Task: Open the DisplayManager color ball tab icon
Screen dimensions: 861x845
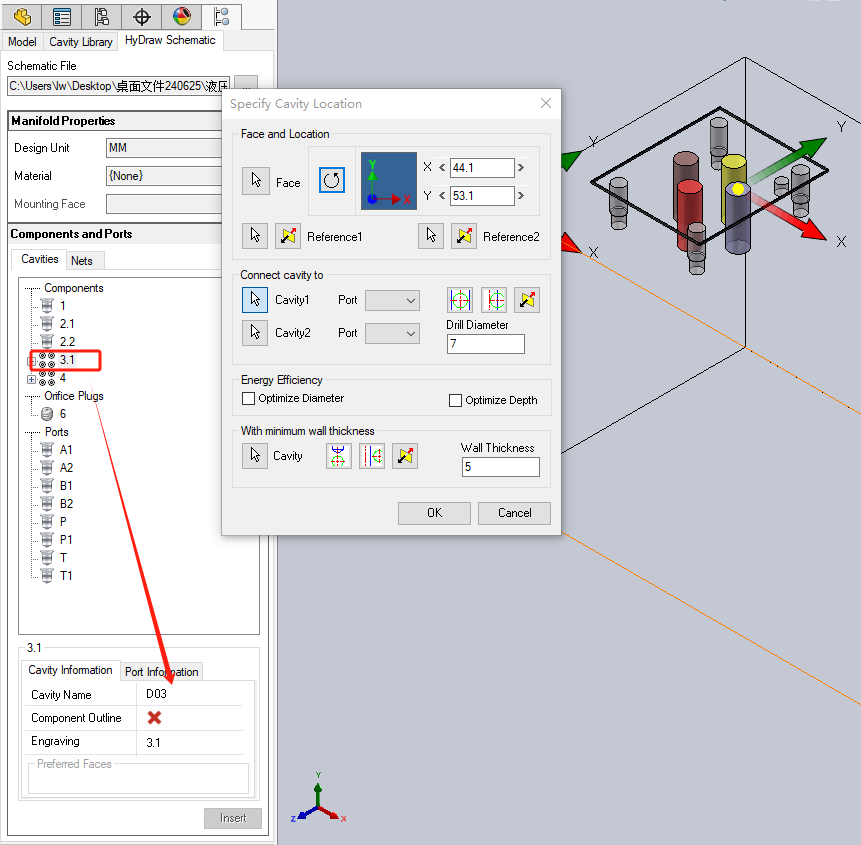Action: pyautogui.click(x=182, y=16)
